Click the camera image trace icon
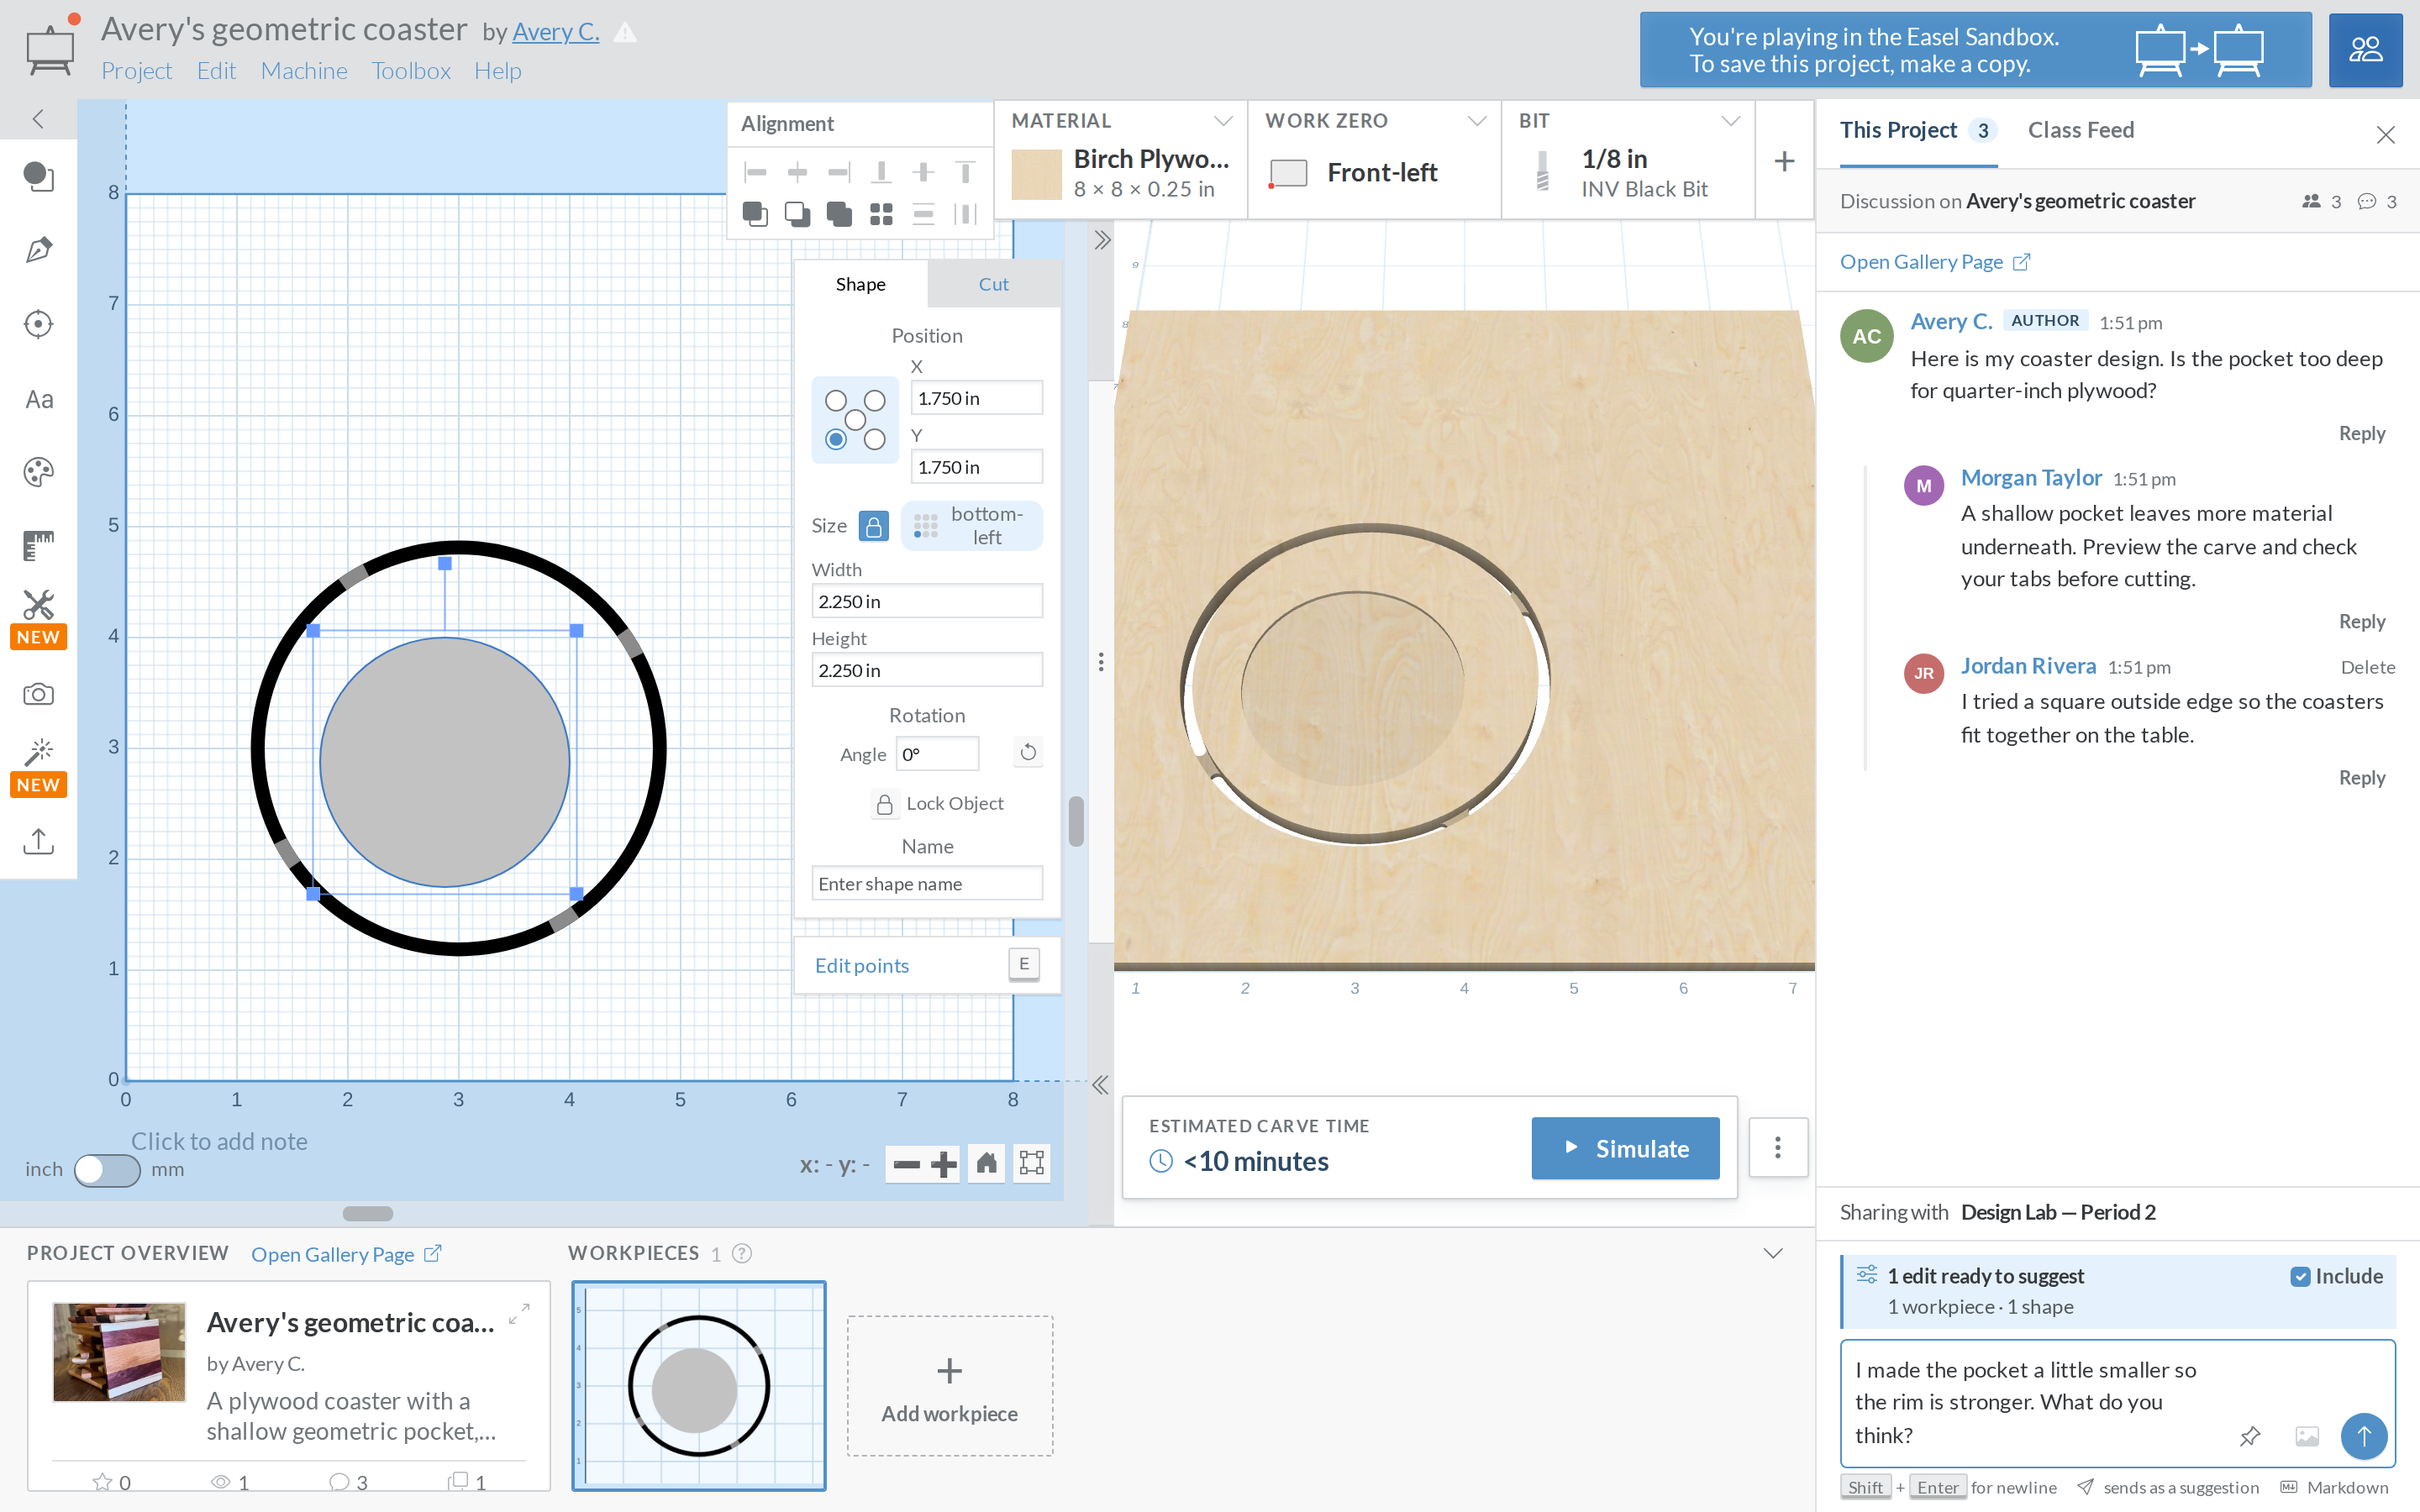This screenshot has width=2420, height=1512. click(x=38, y=694)
